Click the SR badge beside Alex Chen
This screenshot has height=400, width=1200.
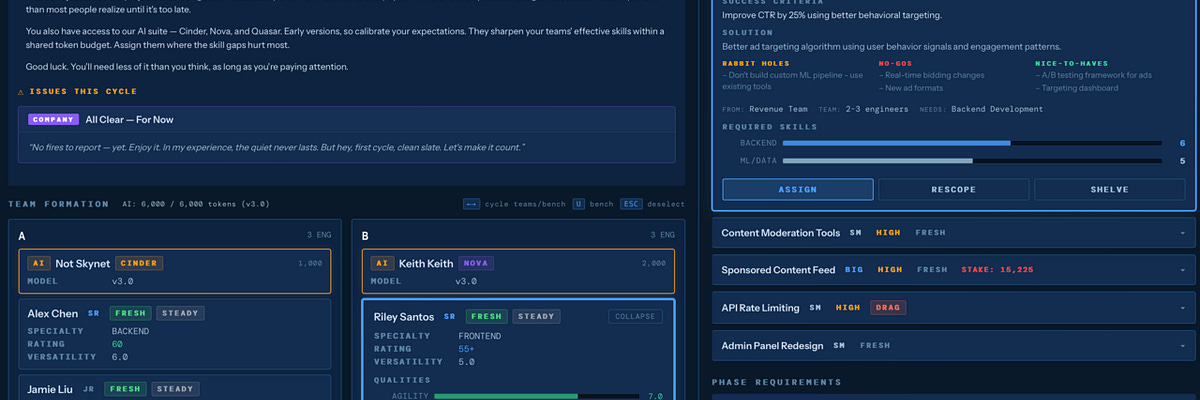[94, 313]
